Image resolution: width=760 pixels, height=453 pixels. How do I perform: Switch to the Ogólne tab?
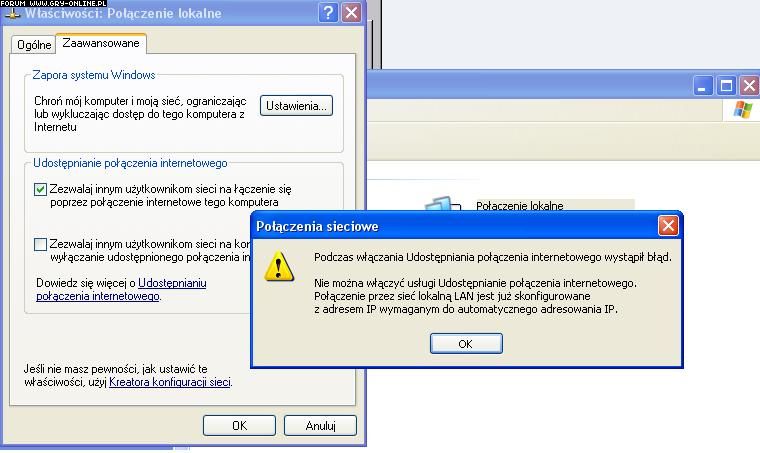coord(34,45)
